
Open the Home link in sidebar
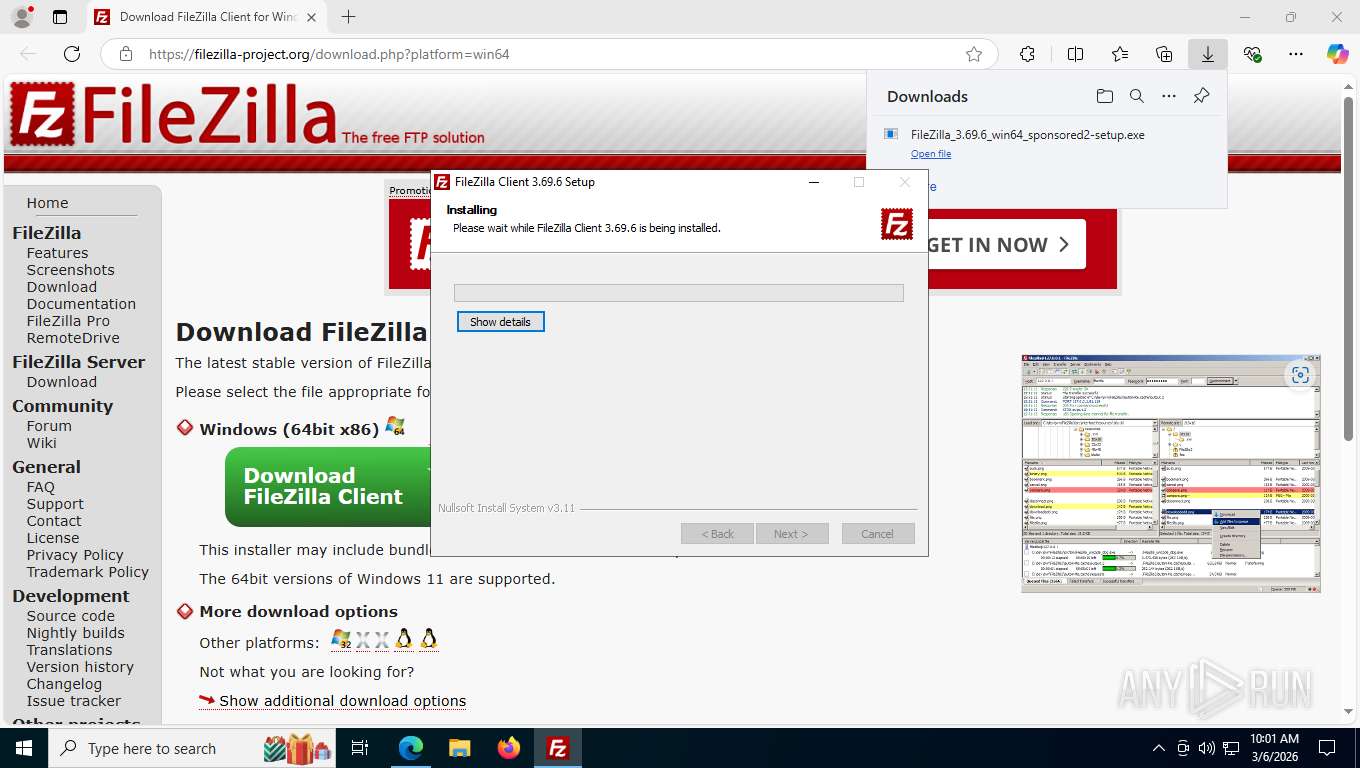(x=47, y=203)
